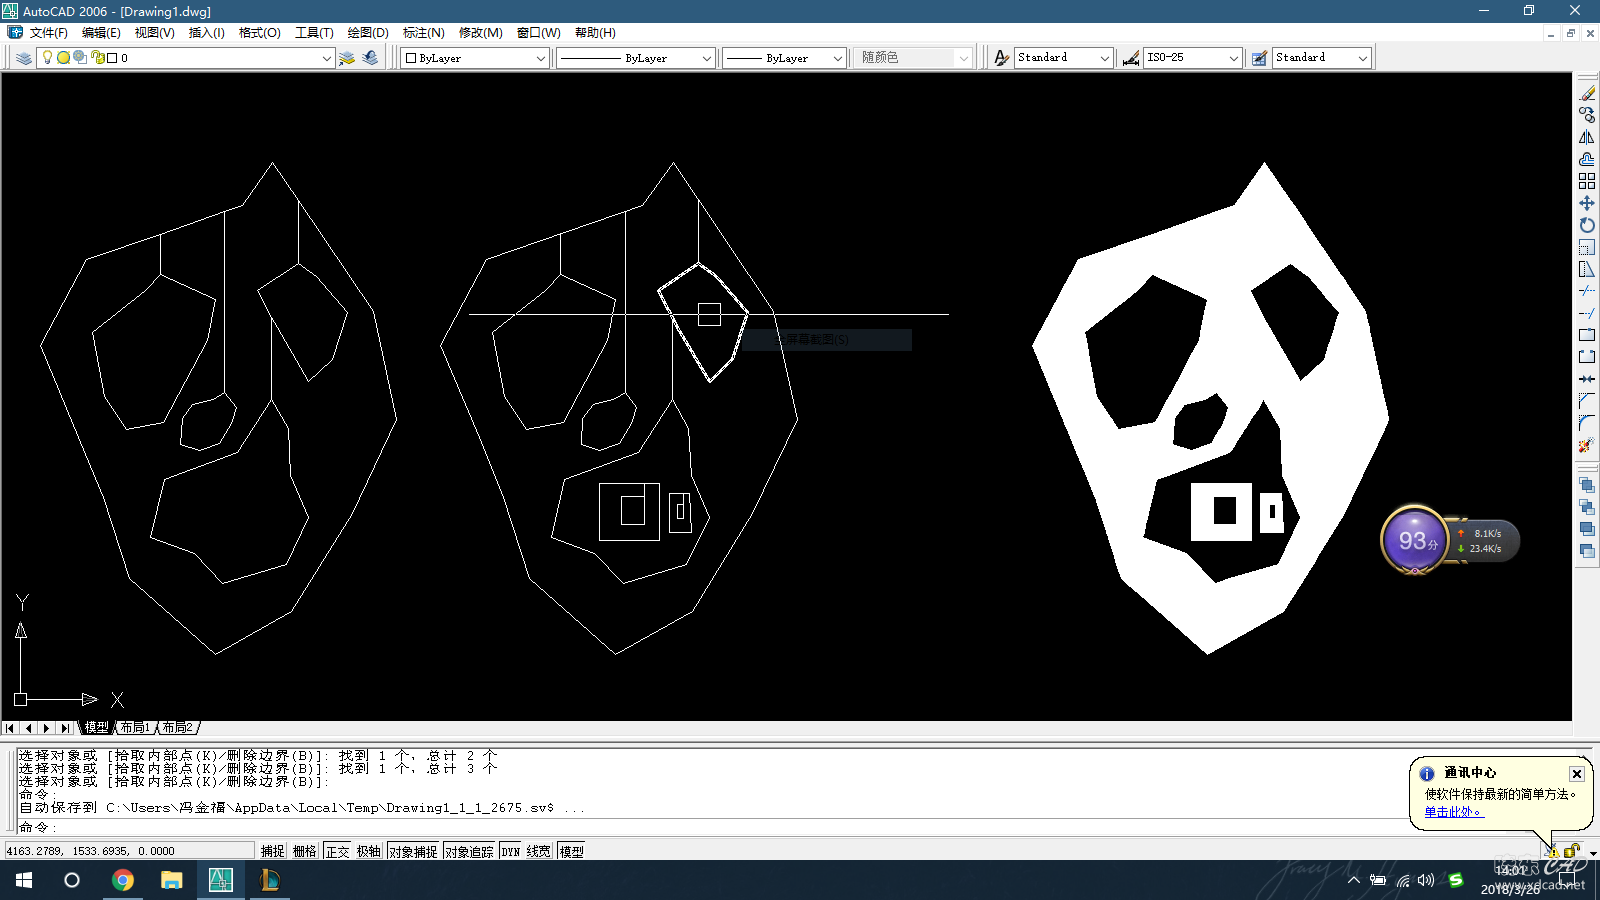
Task: Open File Explorer from the taskbar
Action: point(172,880)
